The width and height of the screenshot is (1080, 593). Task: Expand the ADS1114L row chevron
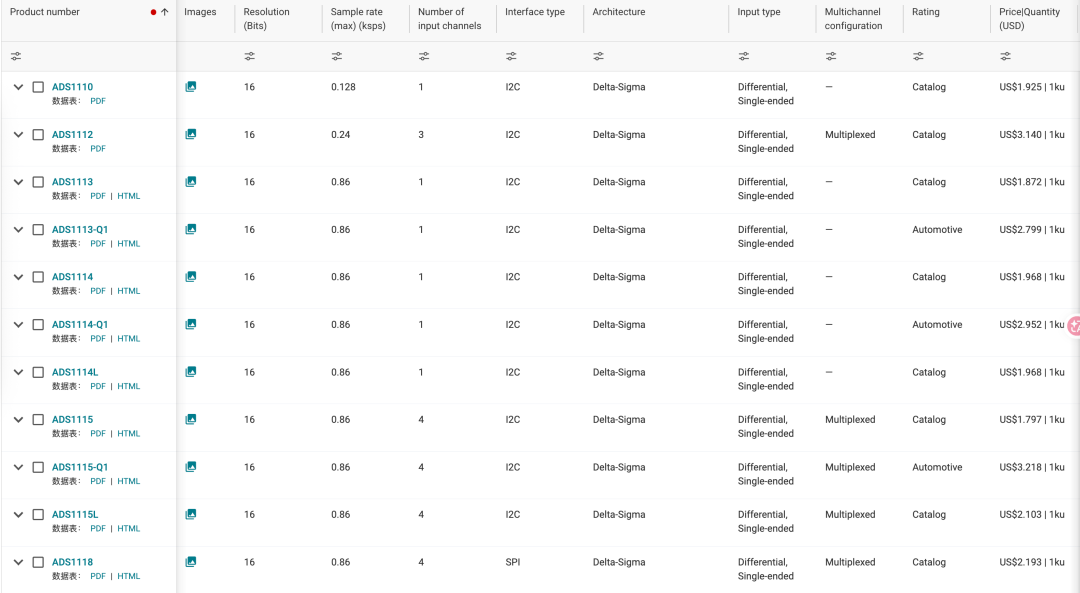click(19, 372)
